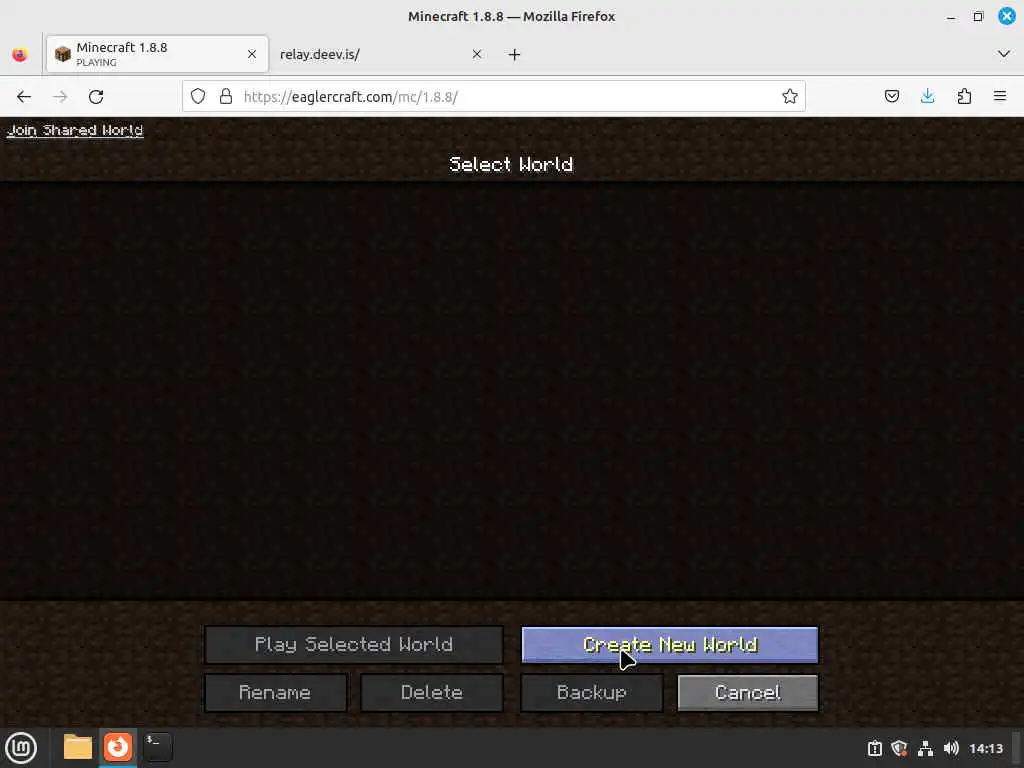Click the Backup world button
1024x768 pixels.
click(592, 692)
